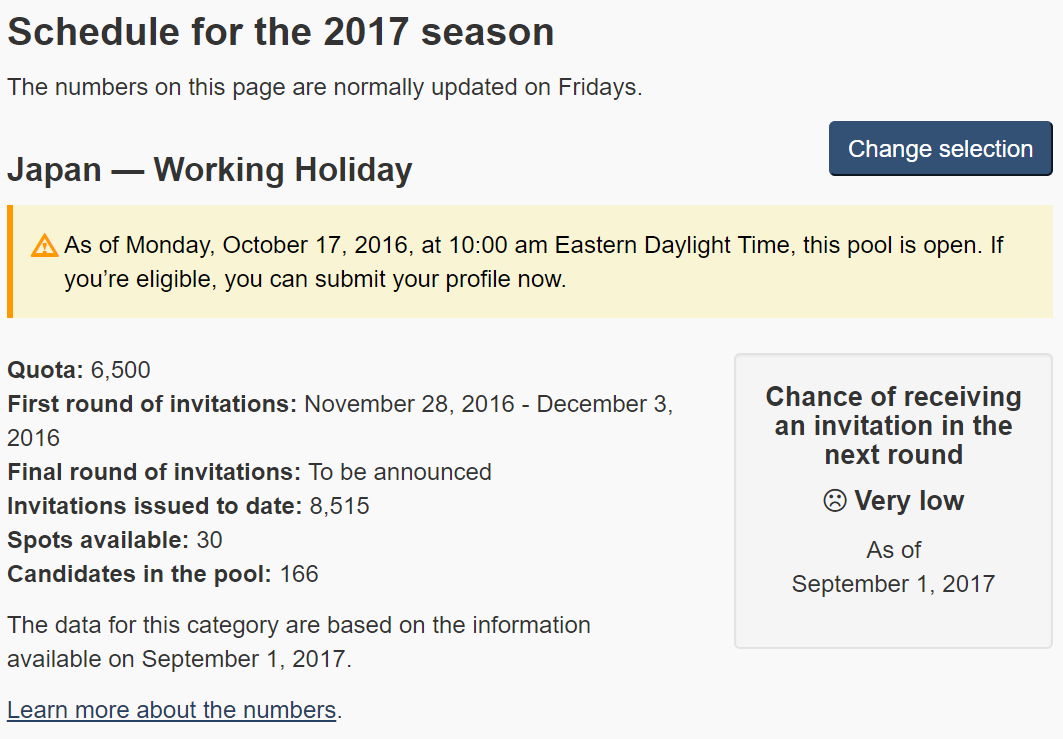Click the First round of invitations label

[x=152, y=404]
